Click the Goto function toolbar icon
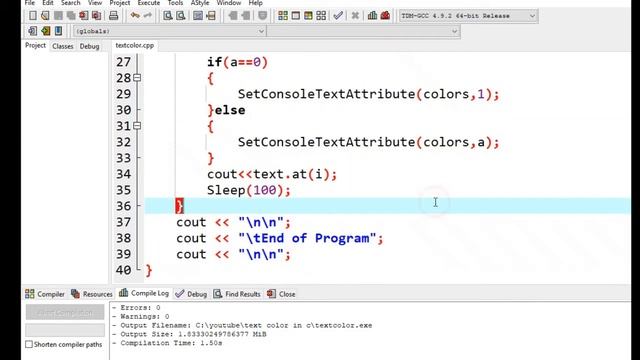The height and width of the screenshot is (360, 640). point(198,16)
